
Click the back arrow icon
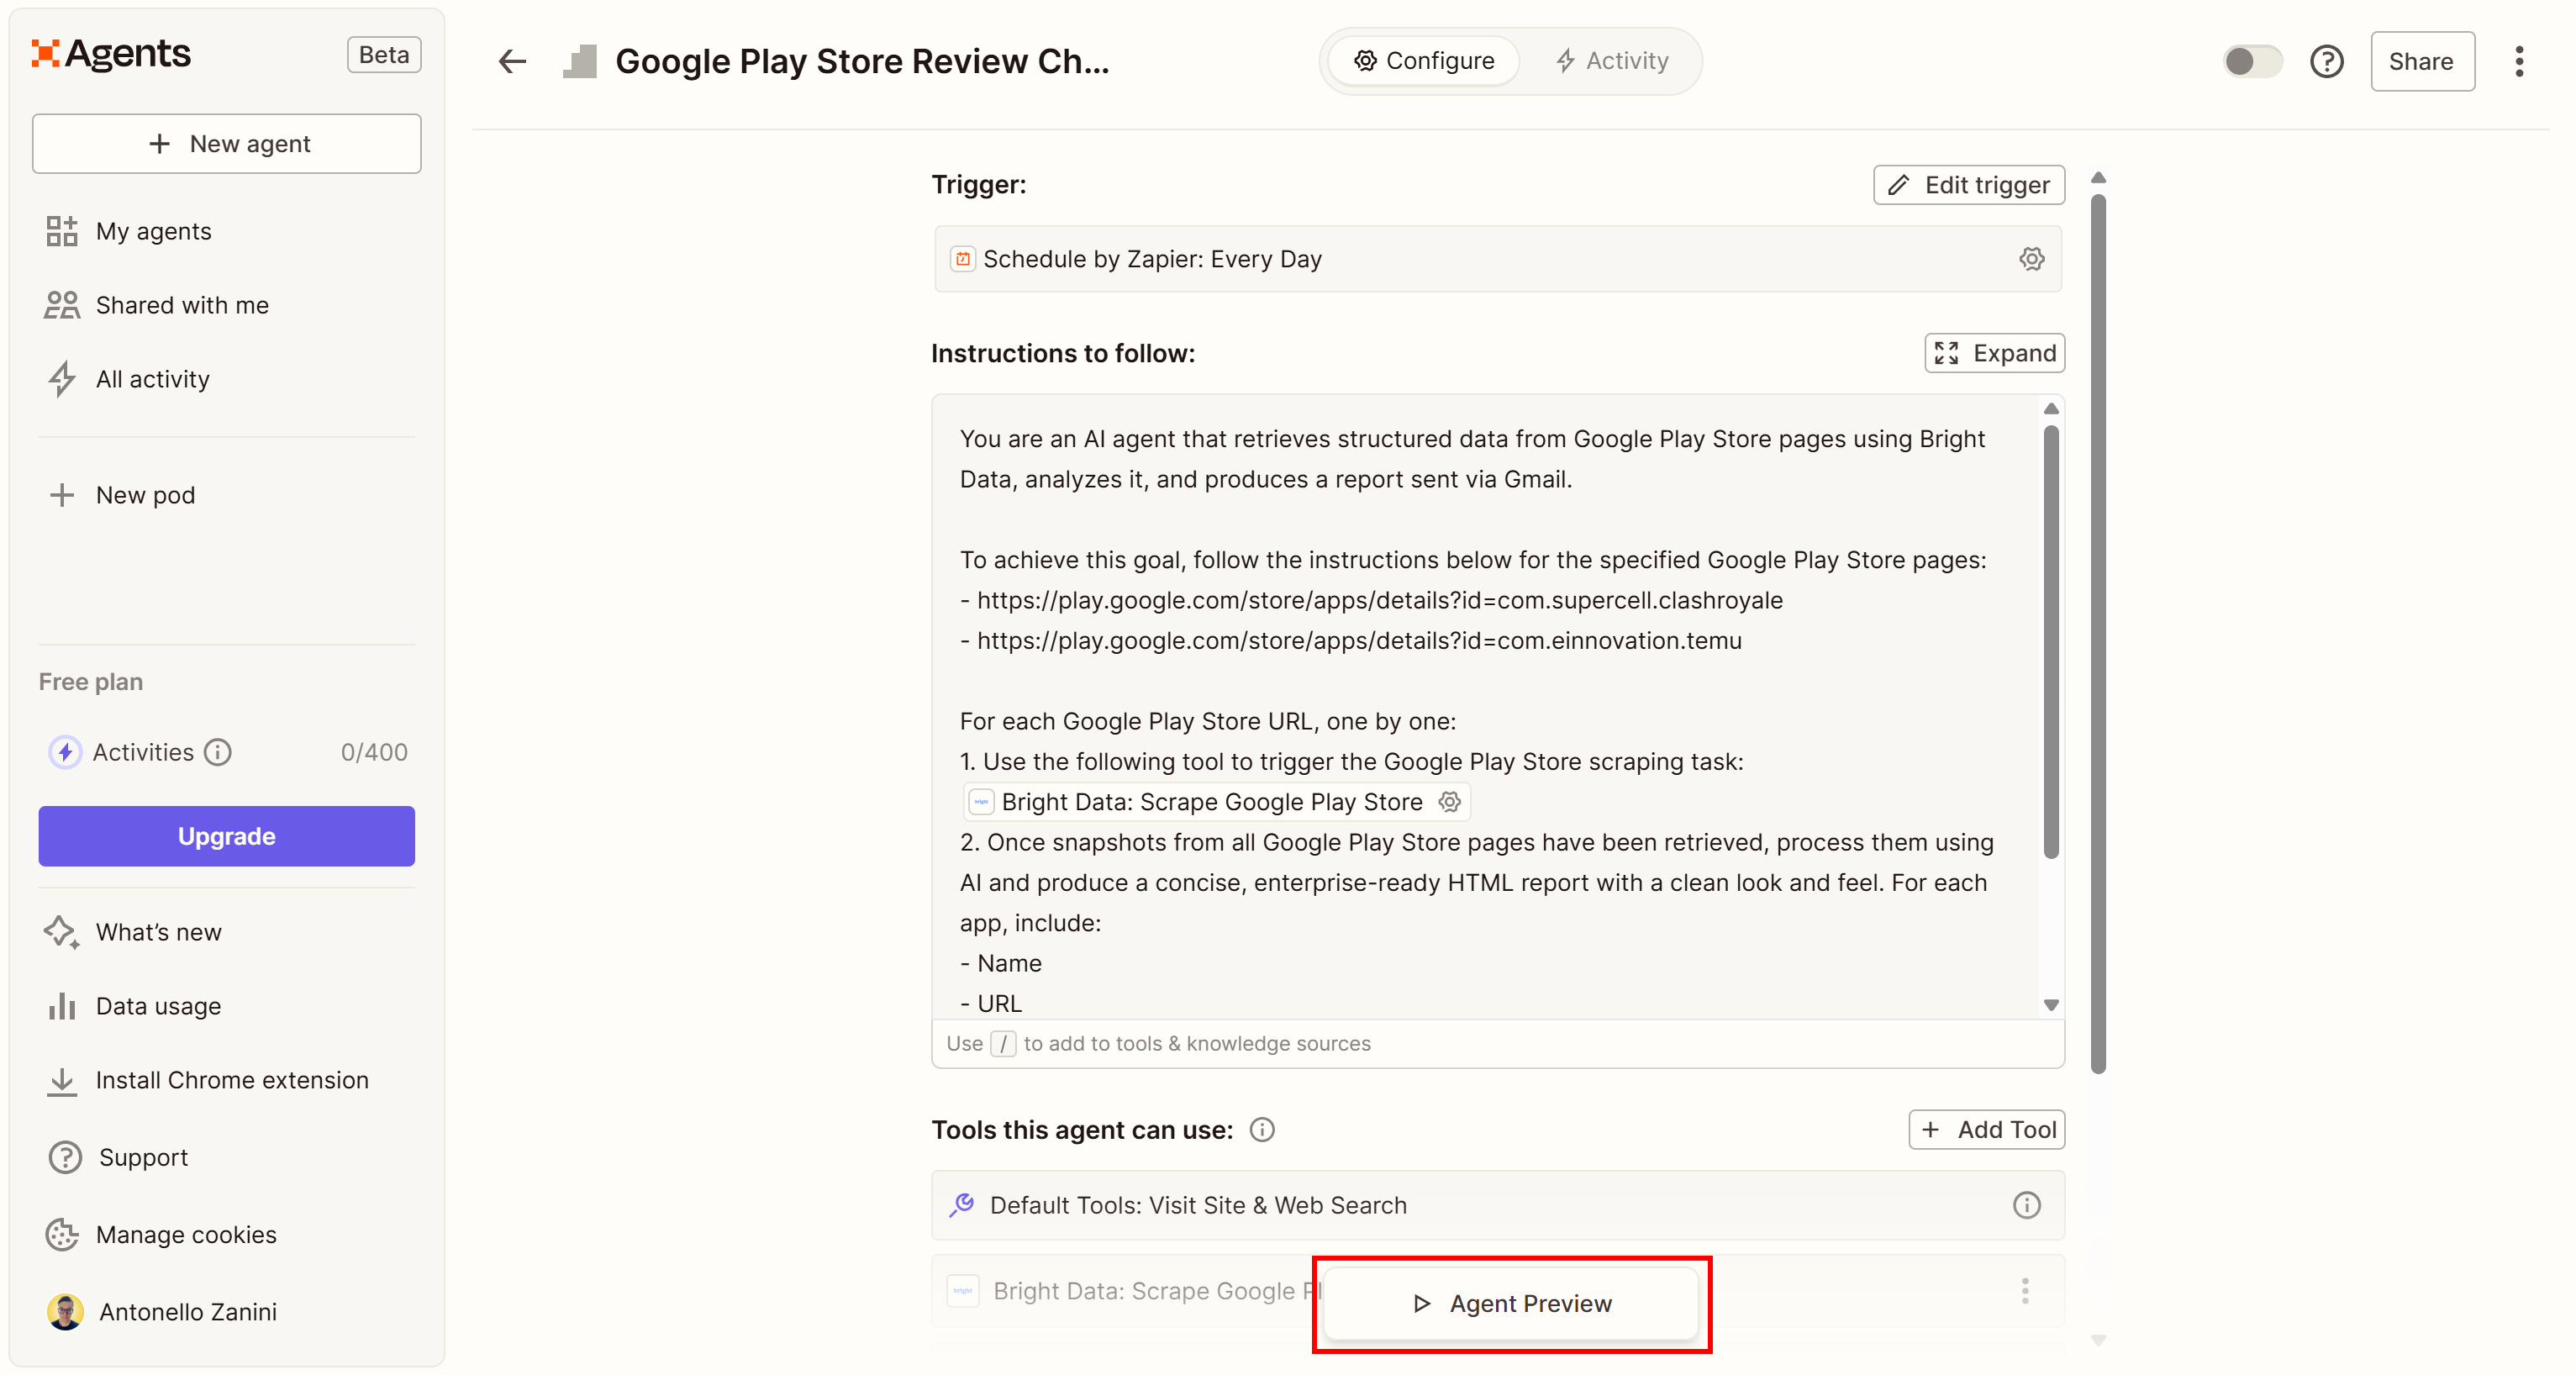point(512,61)
